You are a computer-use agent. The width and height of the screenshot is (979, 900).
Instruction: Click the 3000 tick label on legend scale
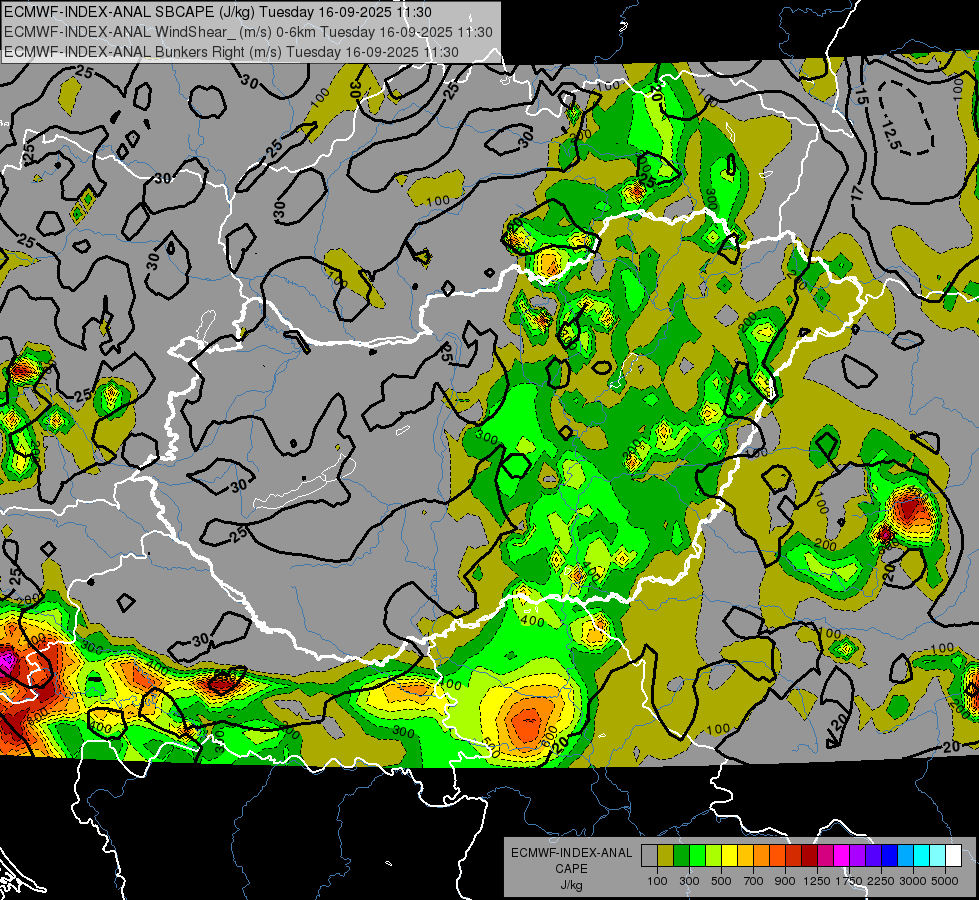coord(913,881)
